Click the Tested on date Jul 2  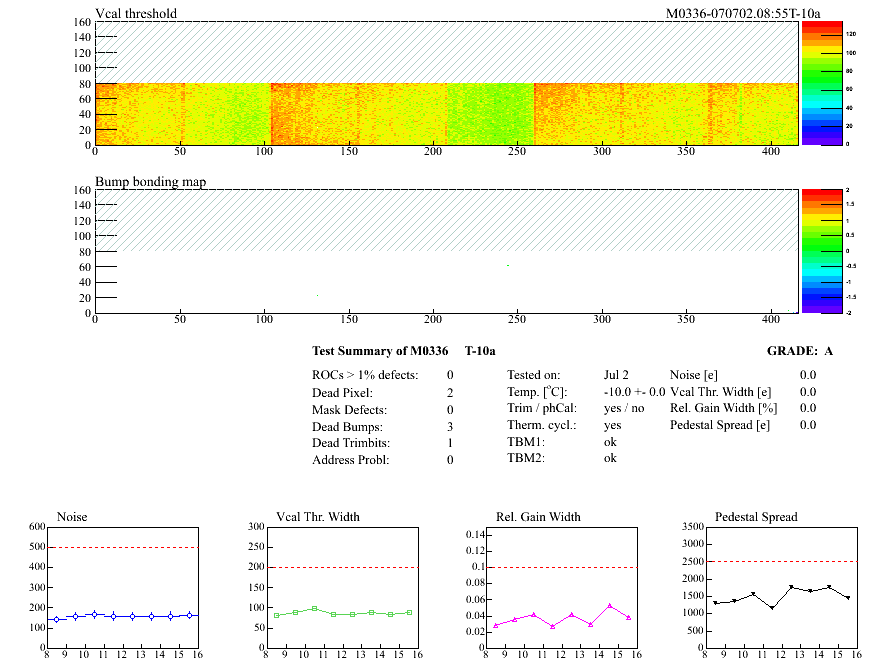(616, 374)
